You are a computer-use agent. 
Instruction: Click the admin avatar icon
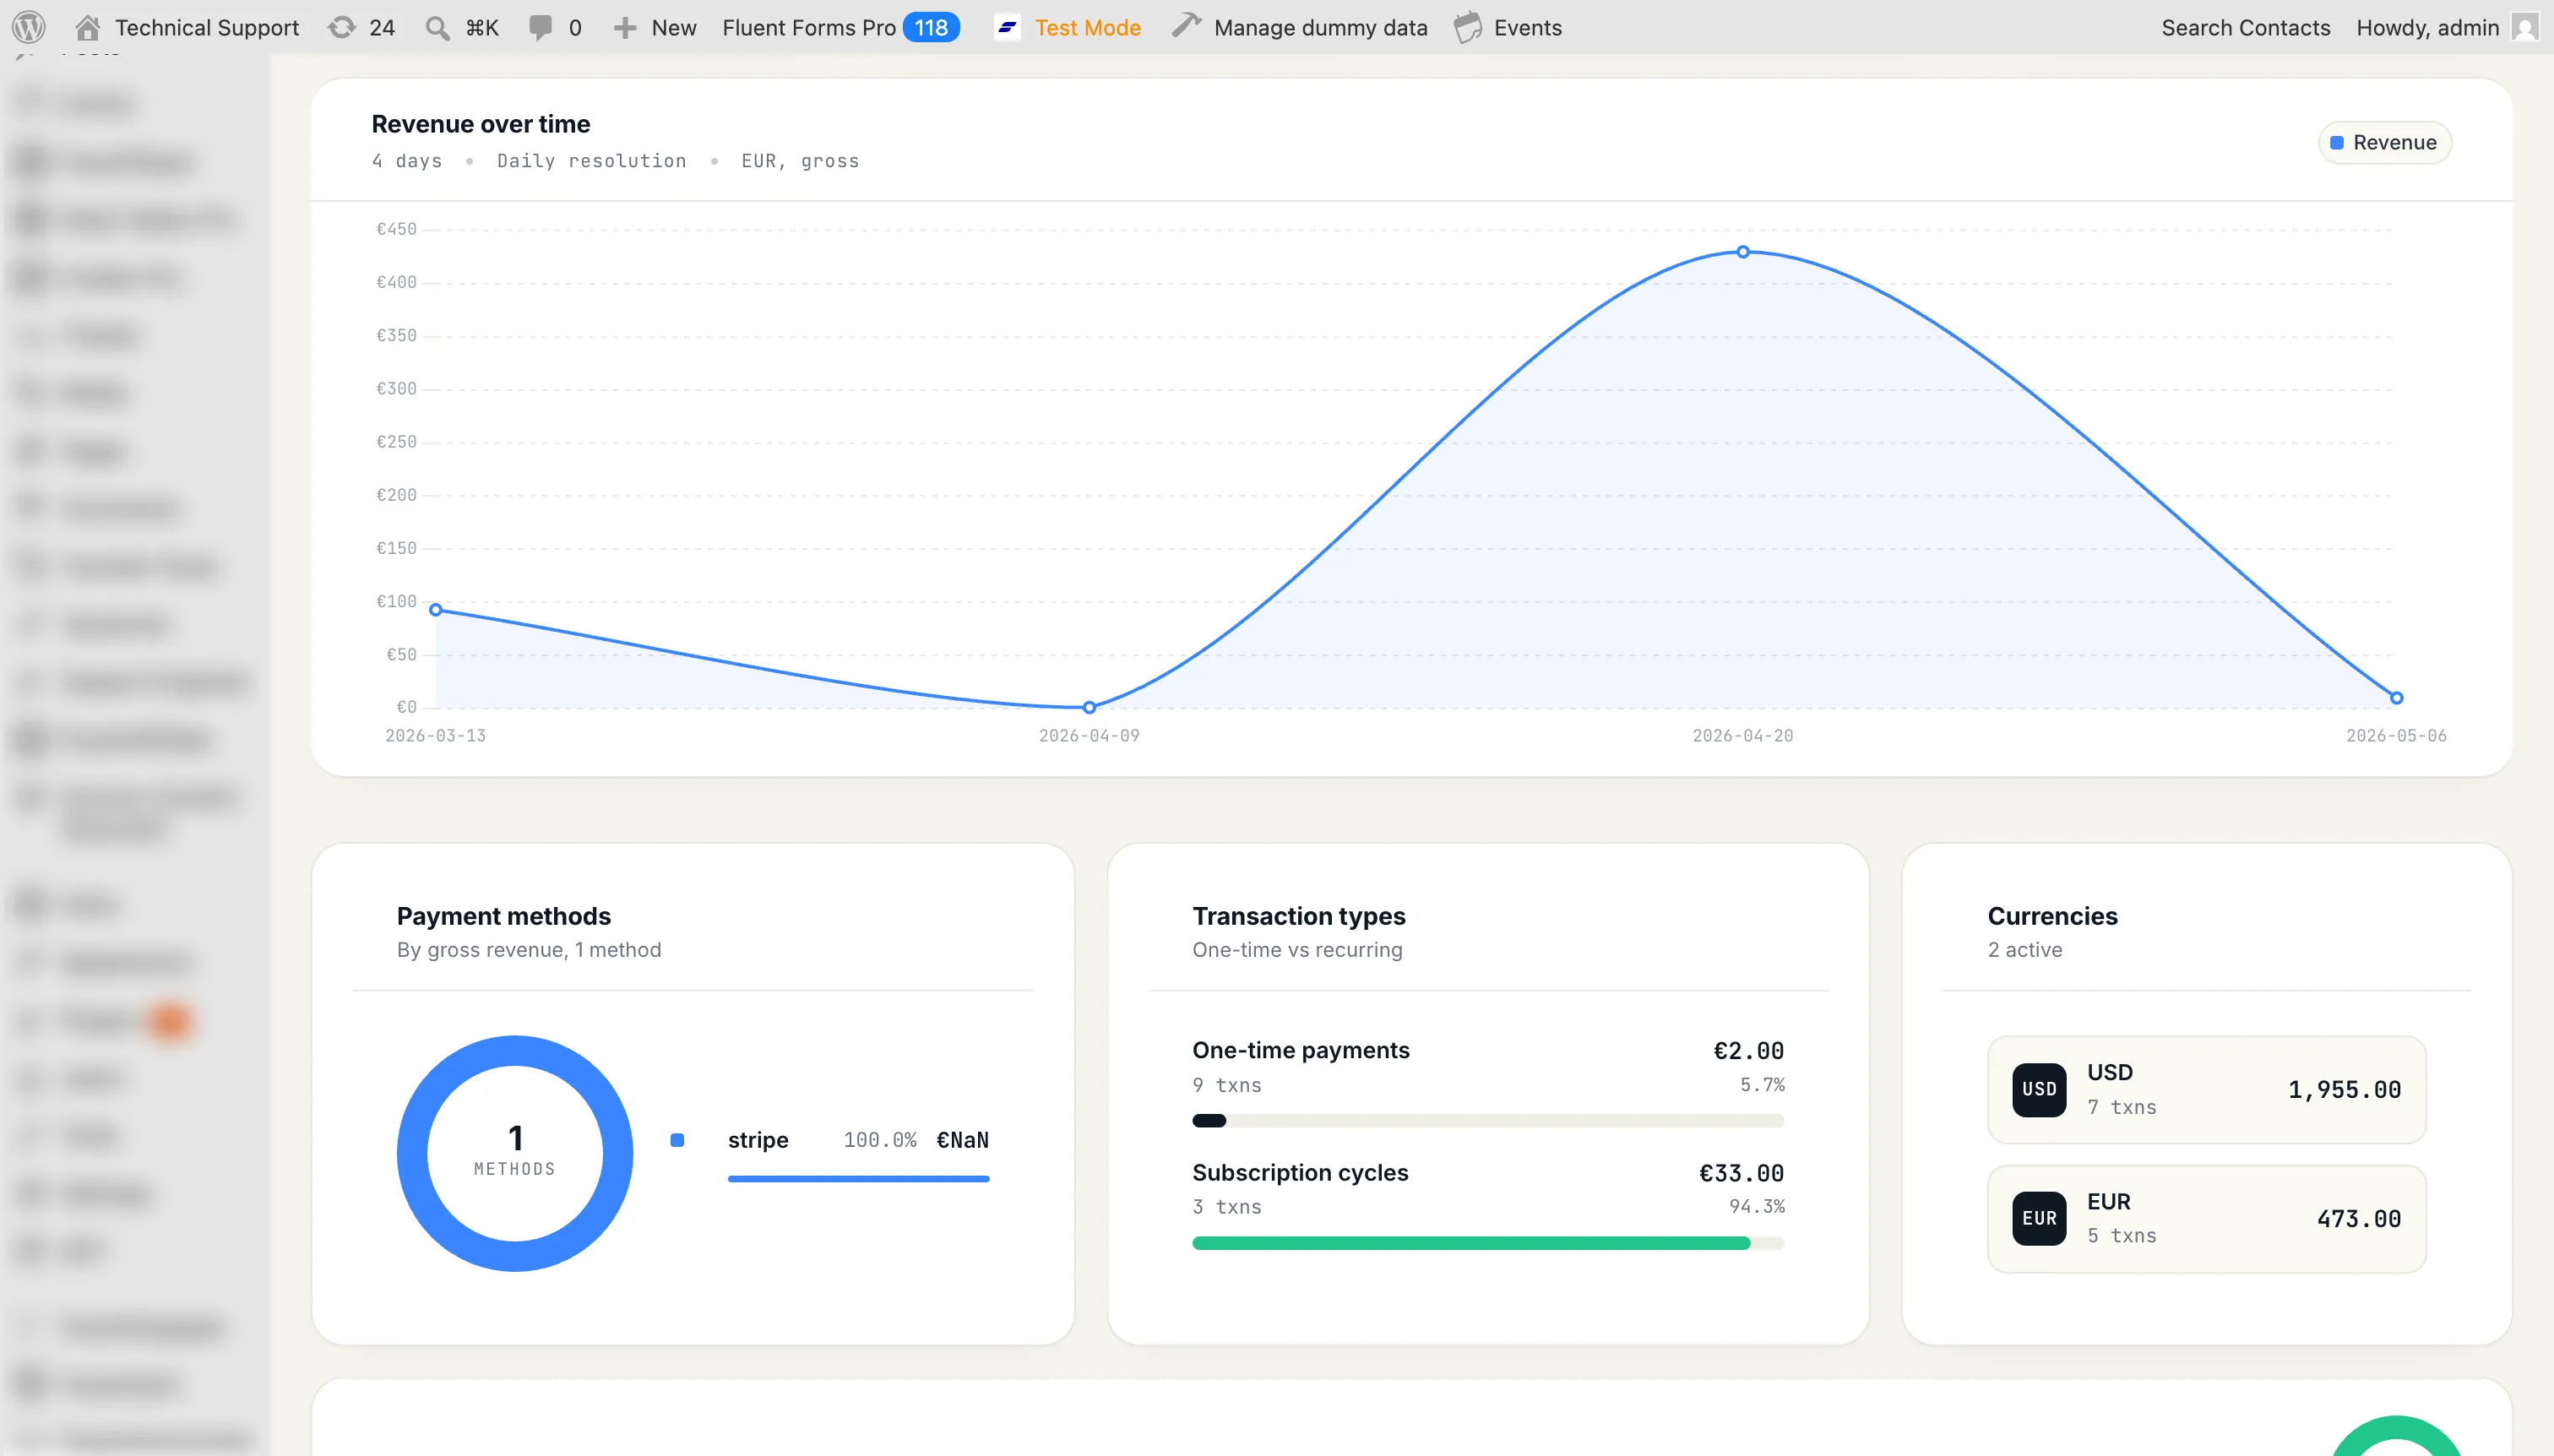[x=2525, y=27]
